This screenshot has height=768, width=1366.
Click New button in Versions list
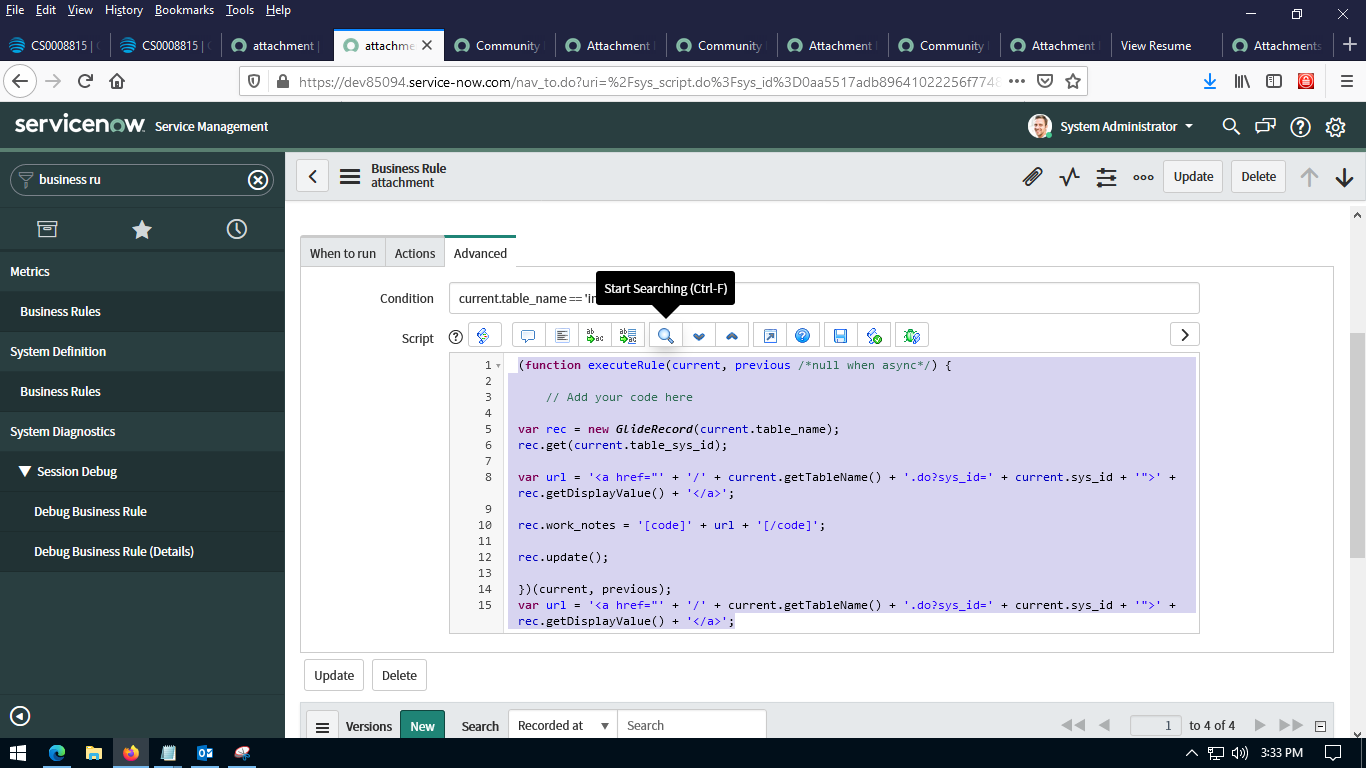(x=422, y=726)
